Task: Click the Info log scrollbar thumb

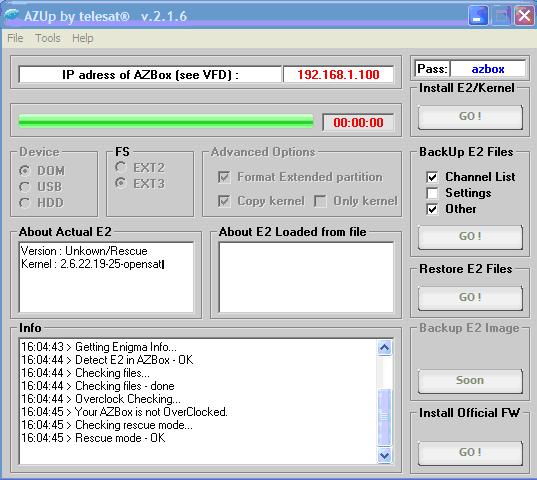Action: tap(385, 417)
